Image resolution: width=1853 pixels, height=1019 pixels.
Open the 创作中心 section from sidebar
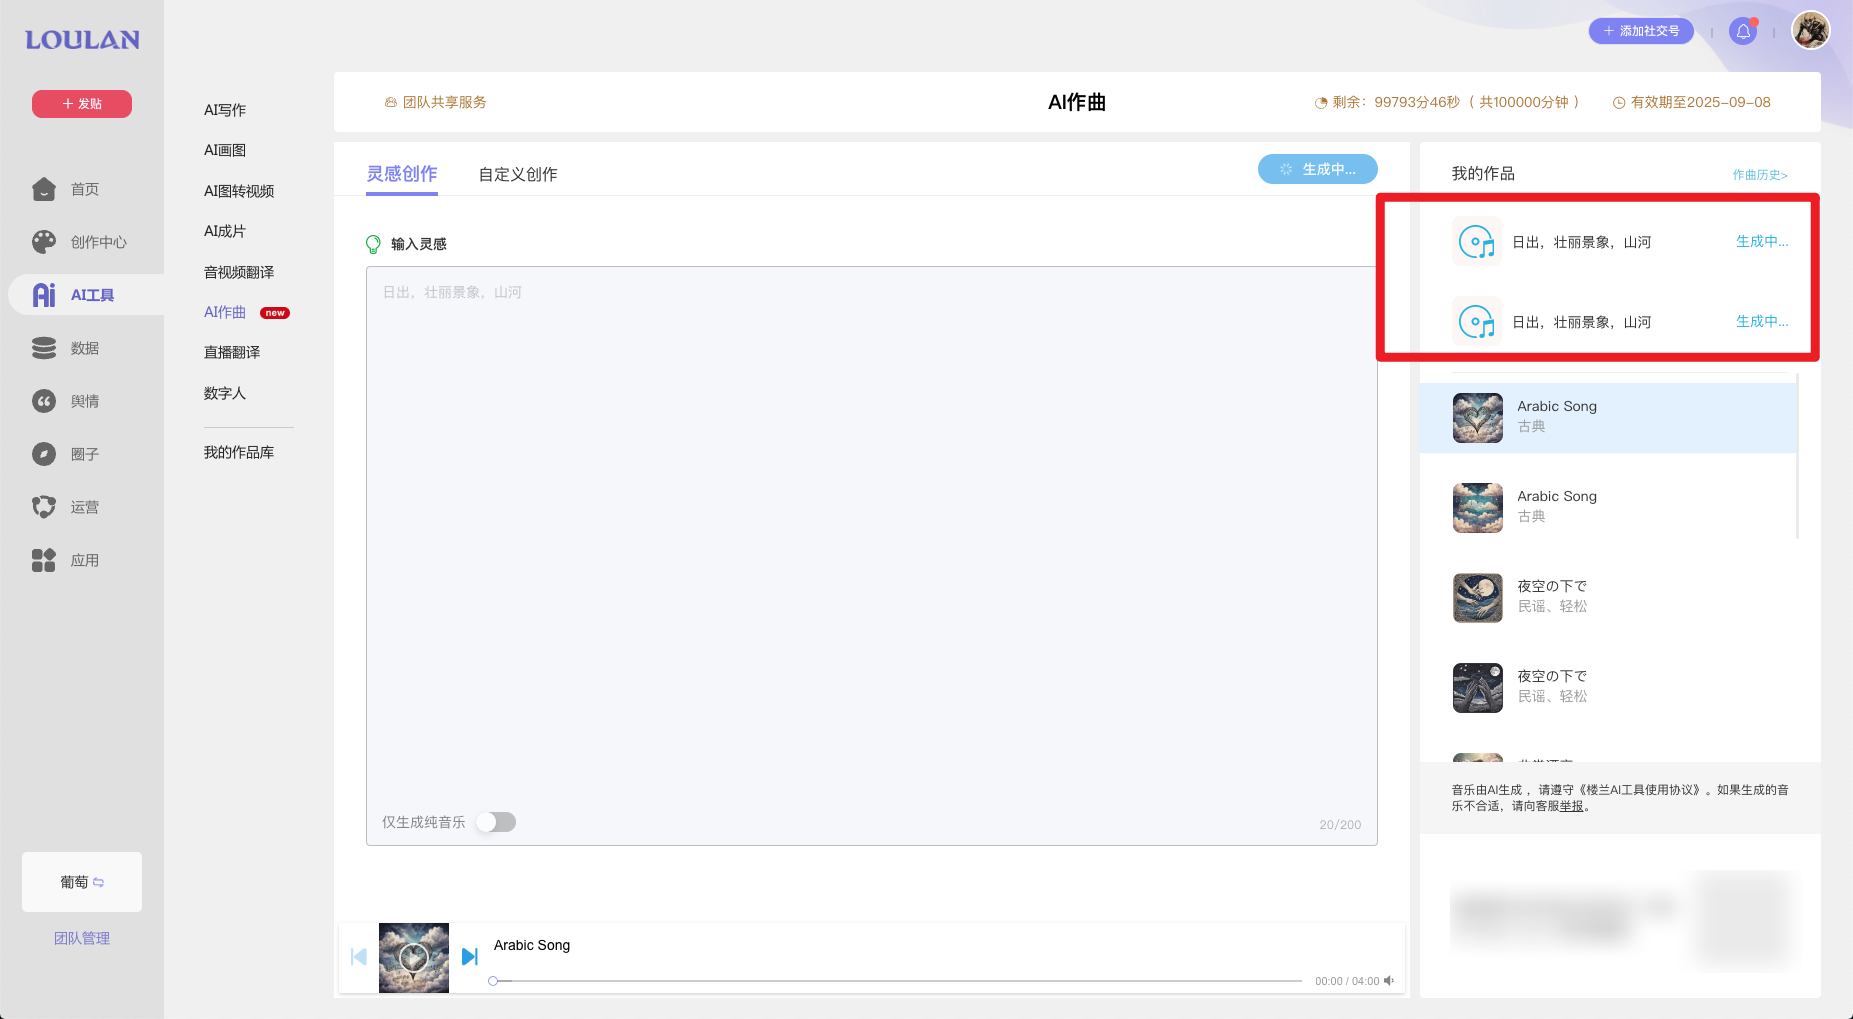coord(44,241)
